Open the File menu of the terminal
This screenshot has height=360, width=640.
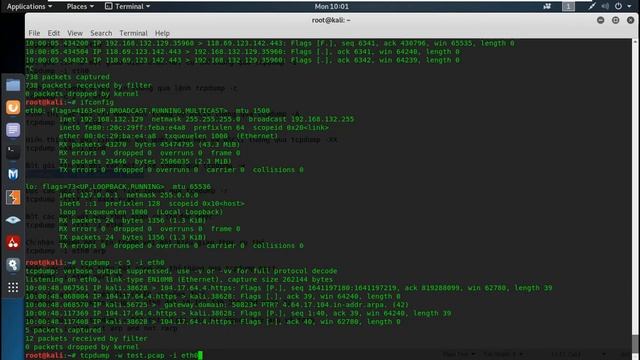[x=34, y=33]
